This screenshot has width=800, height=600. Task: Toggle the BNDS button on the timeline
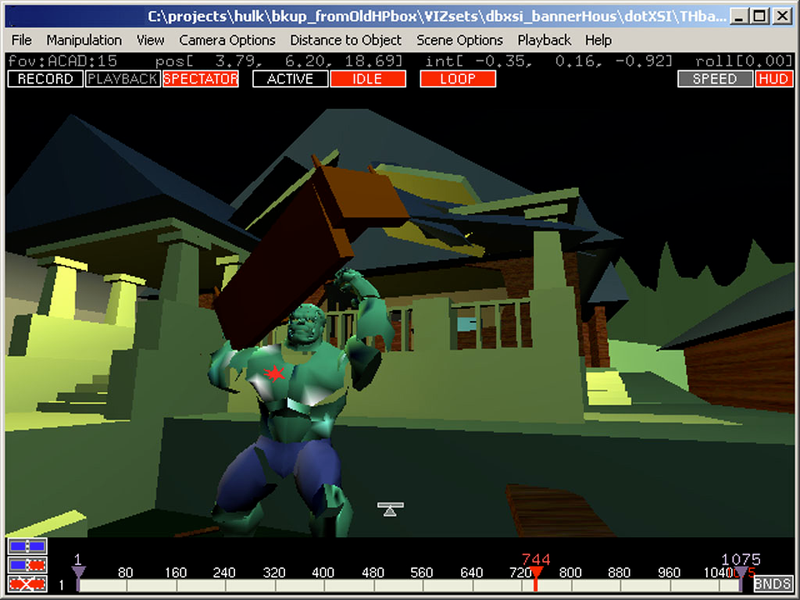coord(773,584)
